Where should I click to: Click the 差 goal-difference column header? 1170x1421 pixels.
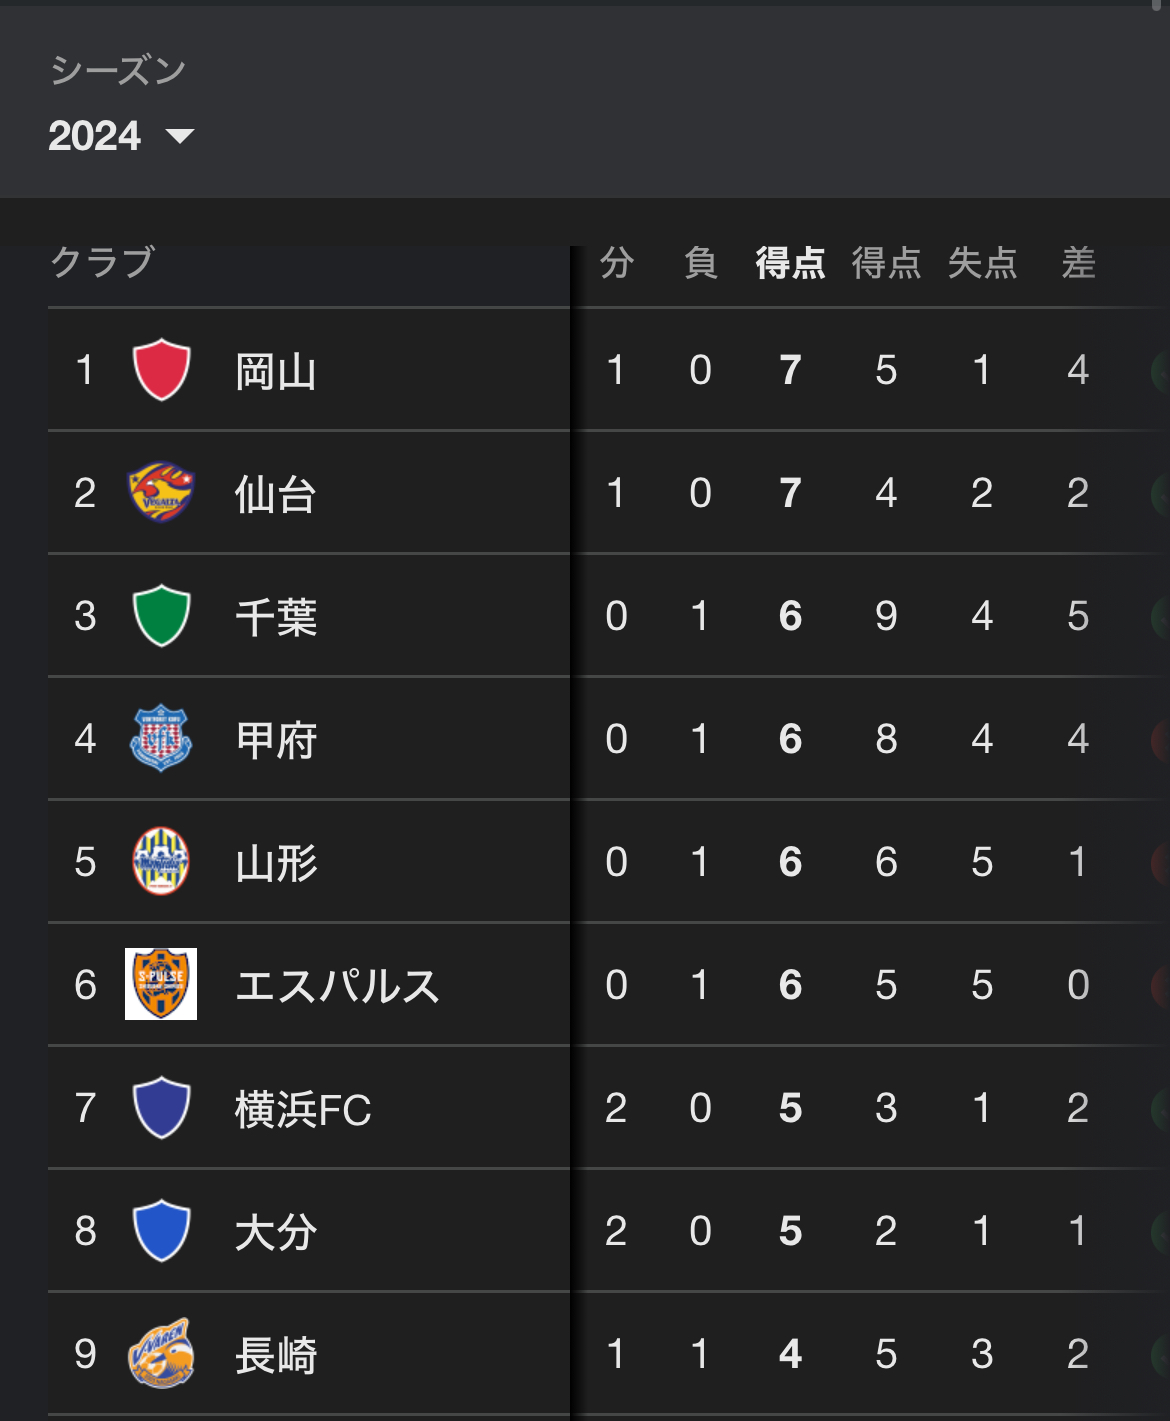click(1078, 263)
